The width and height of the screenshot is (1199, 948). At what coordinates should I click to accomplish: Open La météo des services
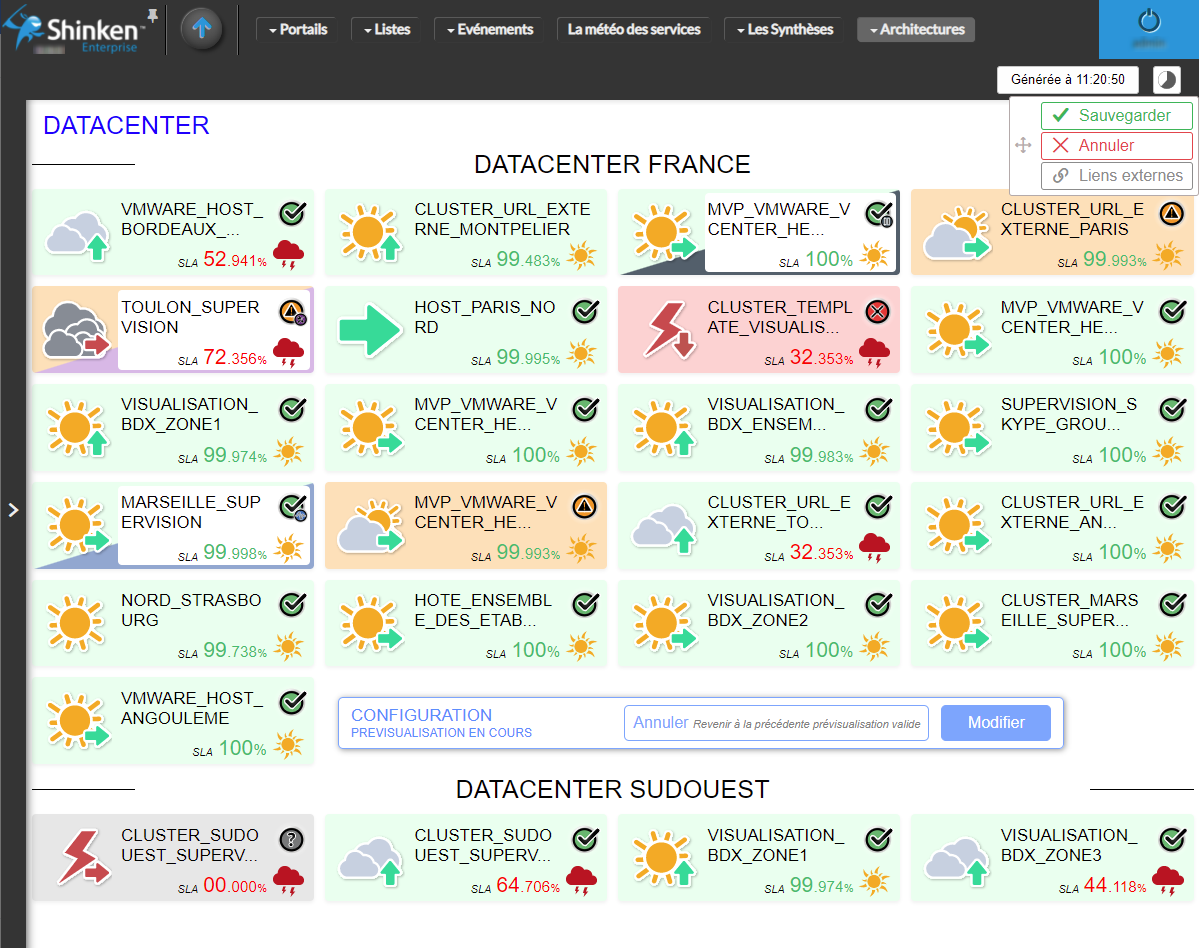(634, 30)
